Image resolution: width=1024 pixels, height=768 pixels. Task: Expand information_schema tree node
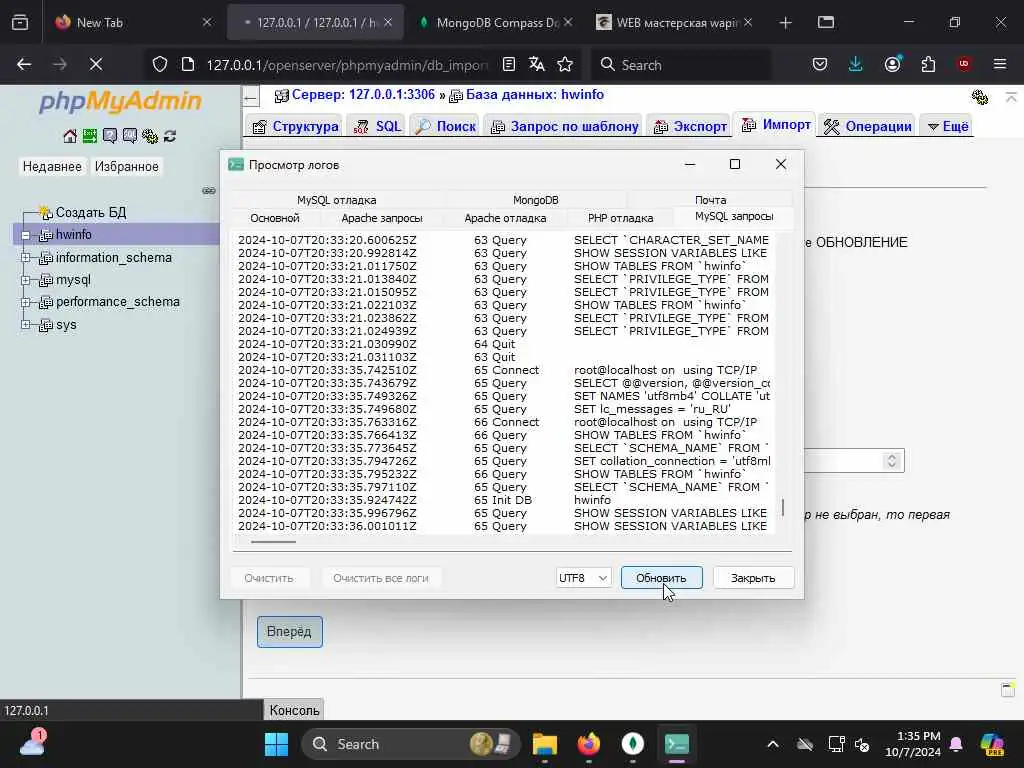tap(25, 258)
